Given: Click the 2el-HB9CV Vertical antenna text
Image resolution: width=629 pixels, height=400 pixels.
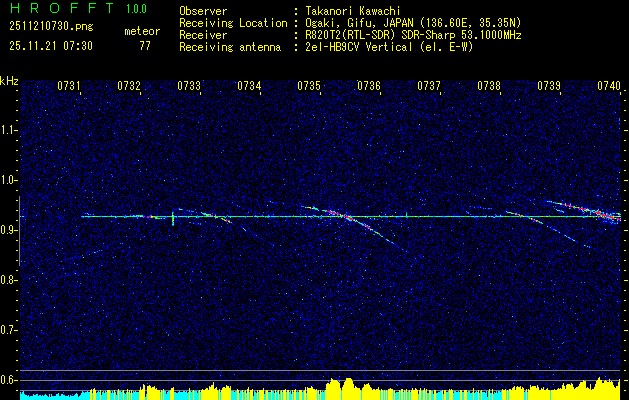Looking at the screenshot, I should (x=389, y=47).
